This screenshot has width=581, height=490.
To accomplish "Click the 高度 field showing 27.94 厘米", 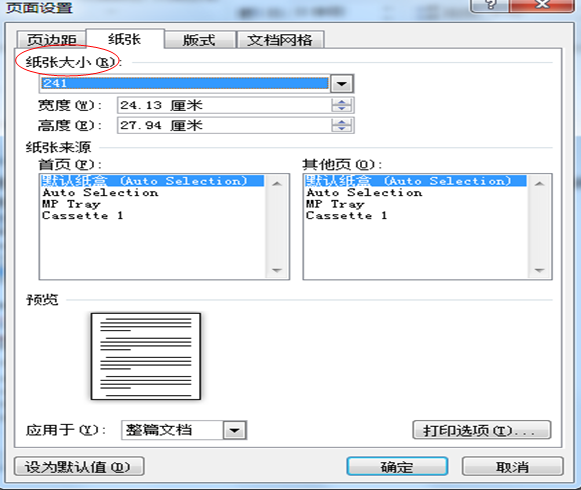I will pos(224,125).
